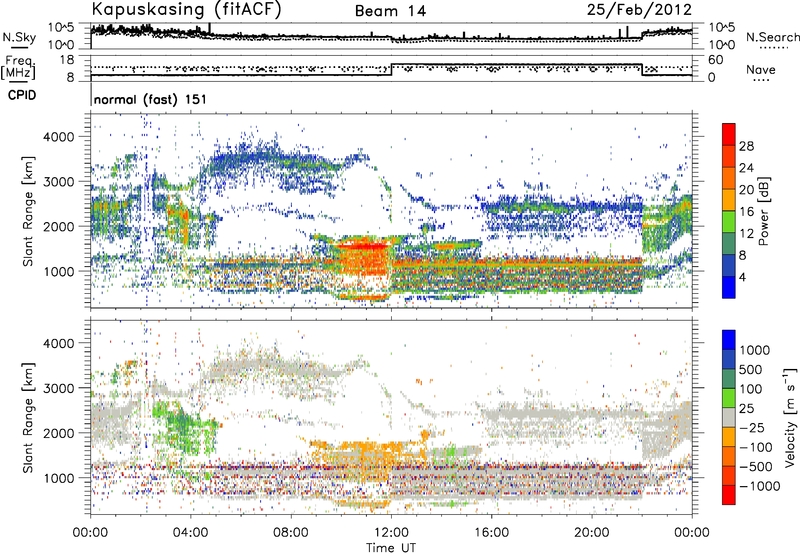Click the gray segment of Velocity colorbar
Image resolution: width=800 pixels, height=554 pixels.
(x=729, y=417)
